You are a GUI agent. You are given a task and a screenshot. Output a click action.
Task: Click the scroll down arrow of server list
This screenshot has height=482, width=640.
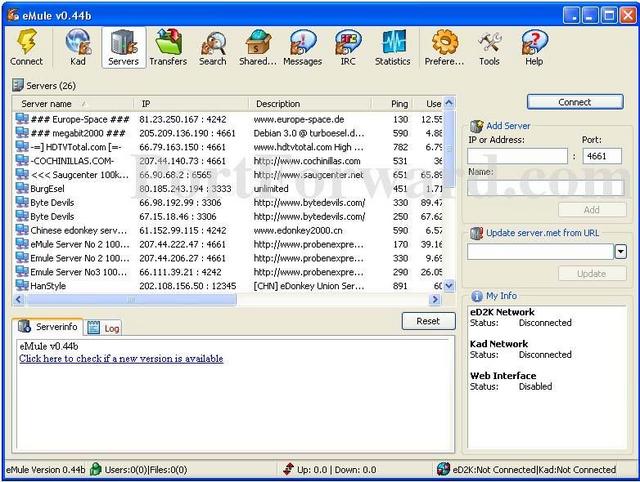coord(449,286)
